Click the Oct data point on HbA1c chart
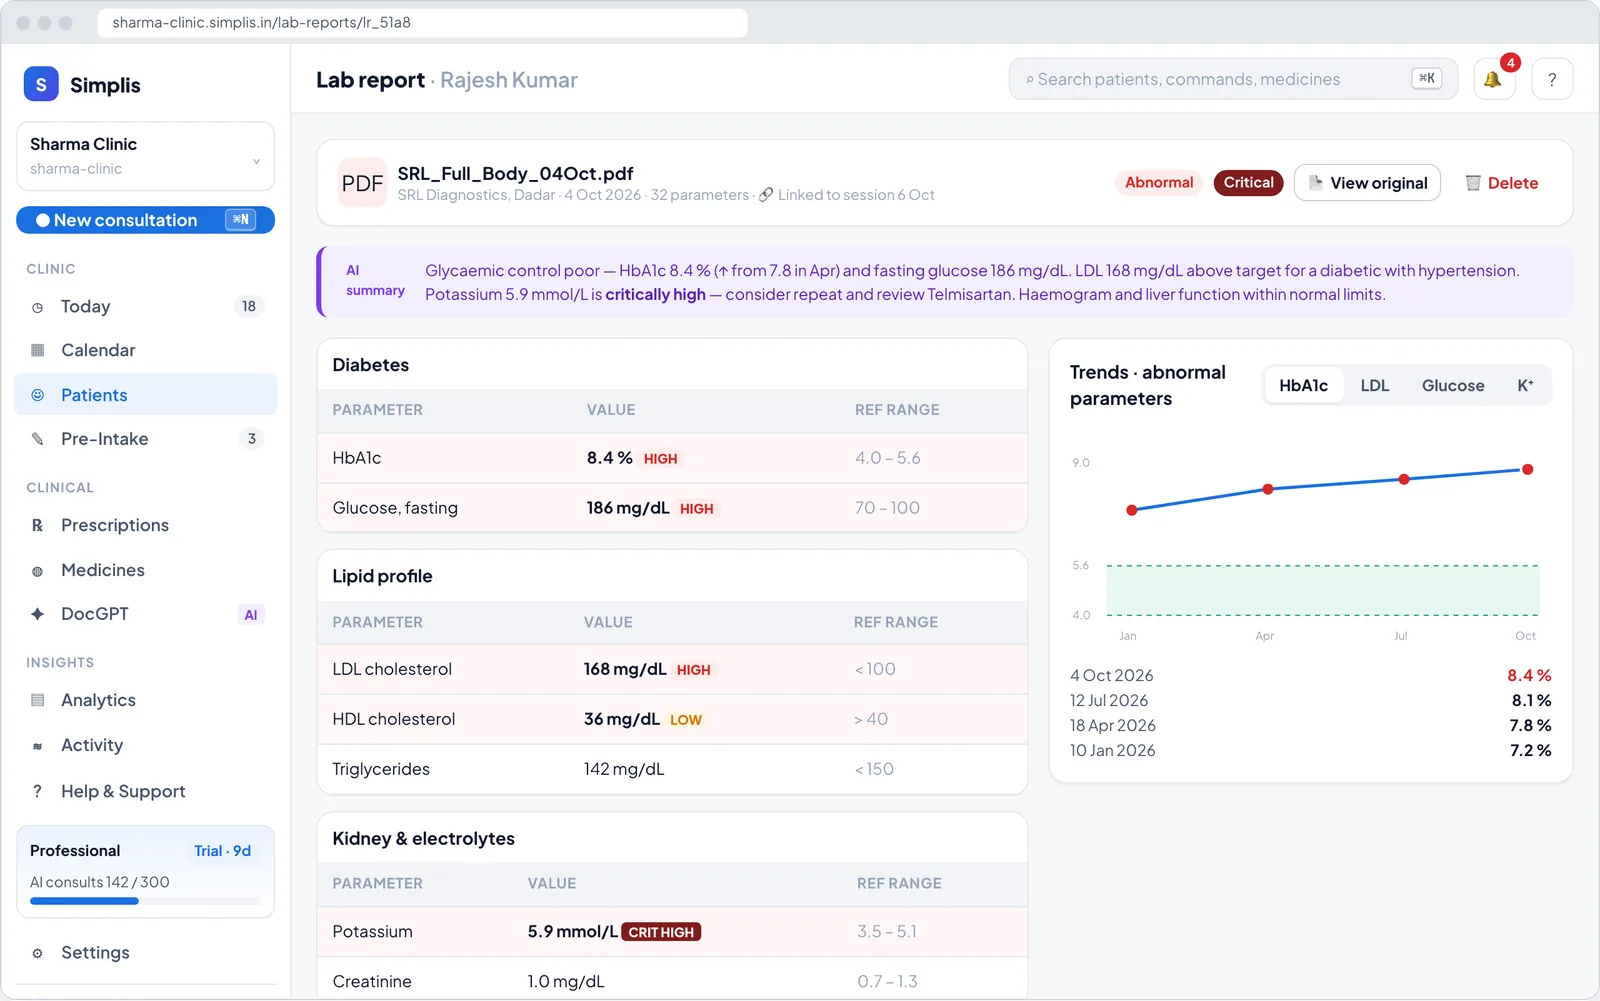The width and height of the screenshot is (1600, 1001). [x=1527, y=469]
